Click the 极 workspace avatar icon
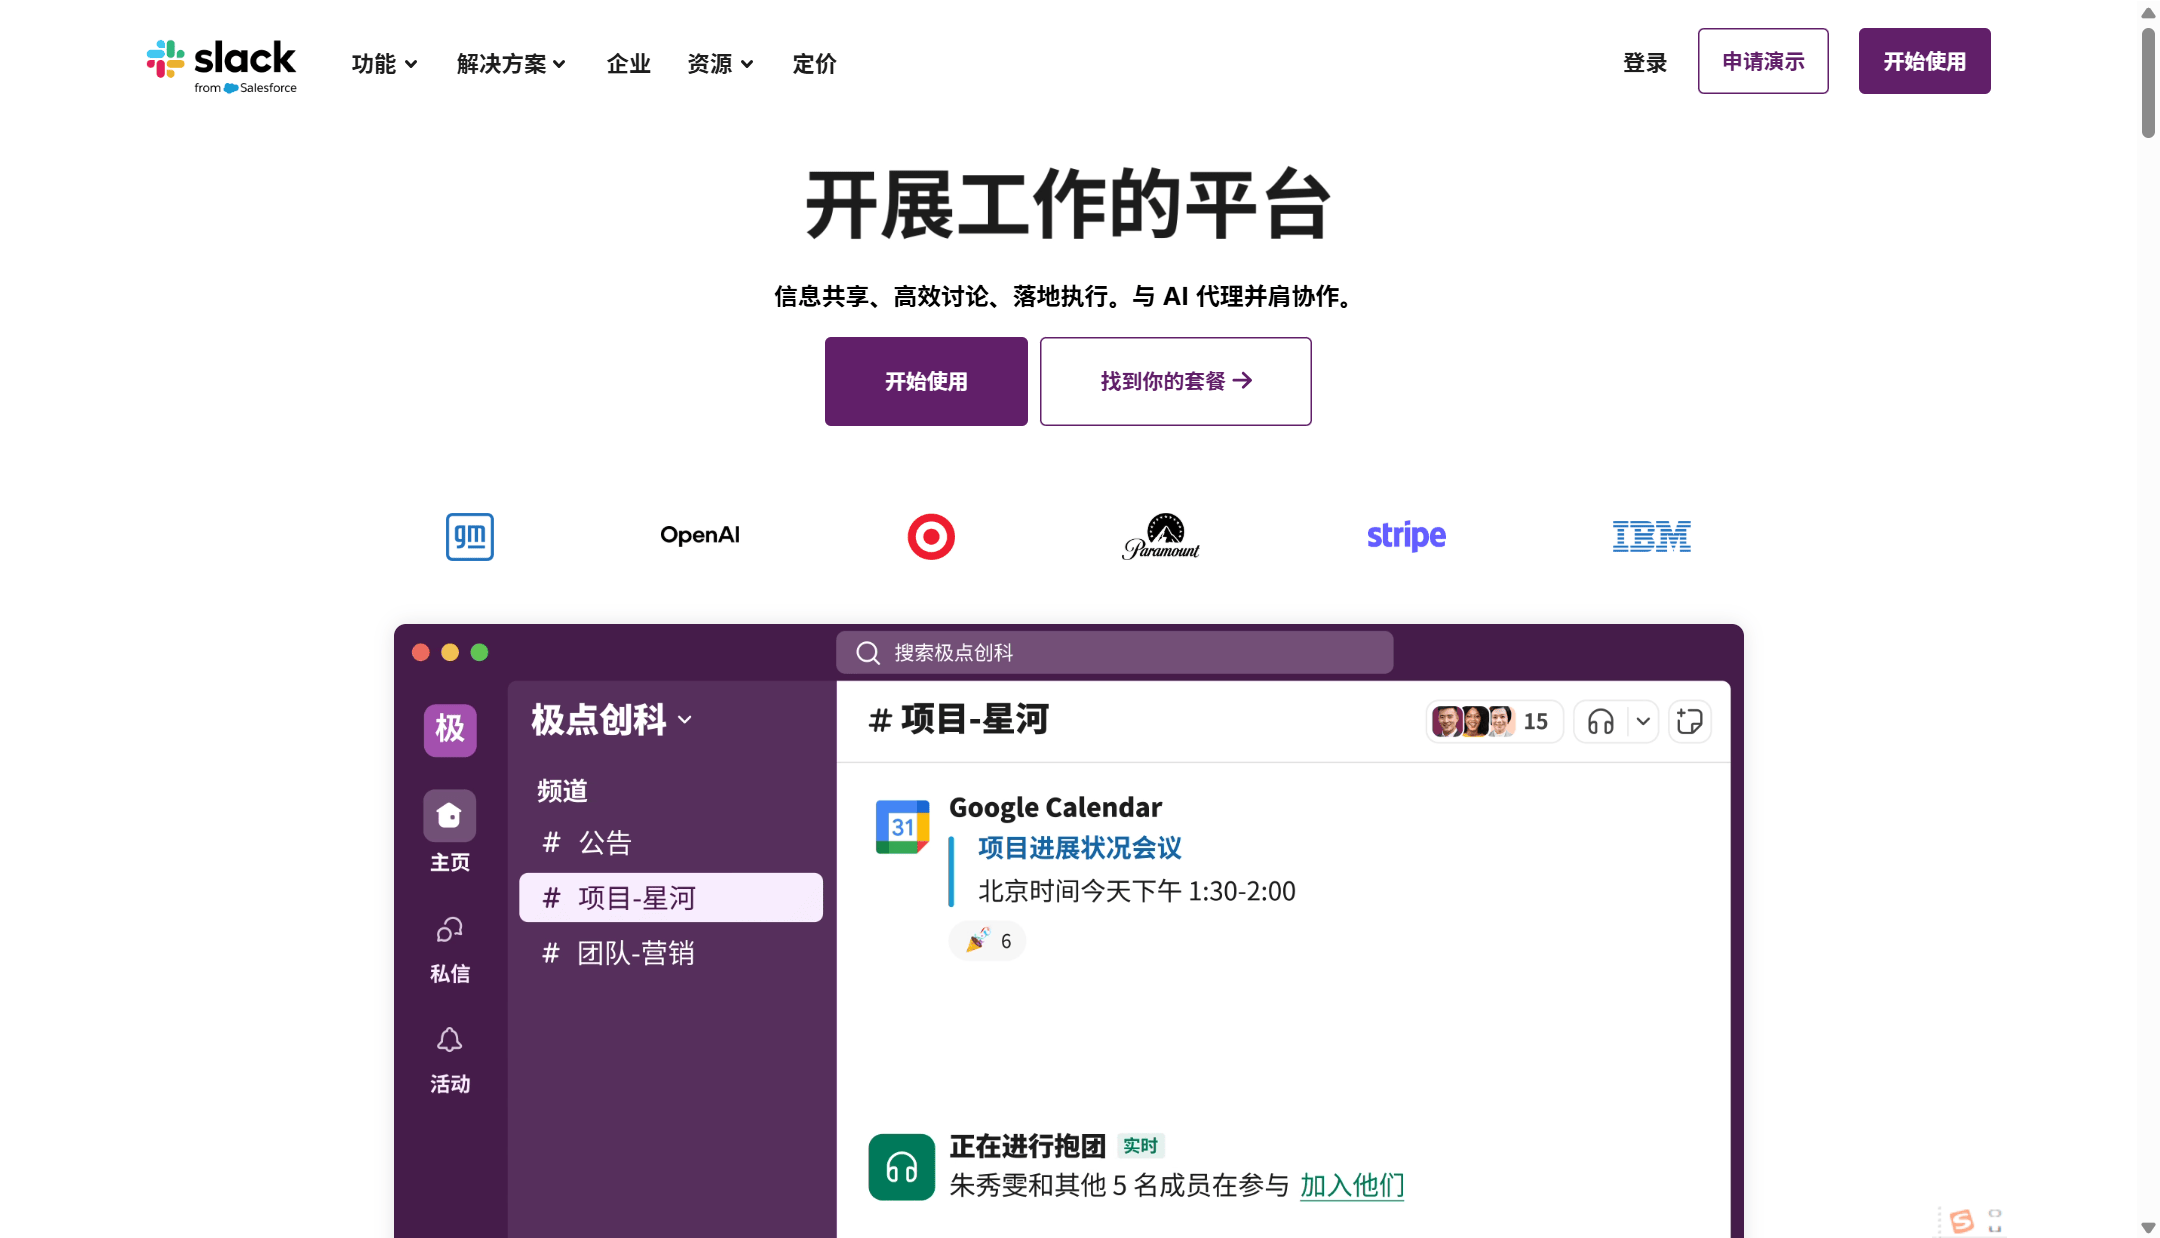This screenshot has width=2160, height=1238. [449, 729]
